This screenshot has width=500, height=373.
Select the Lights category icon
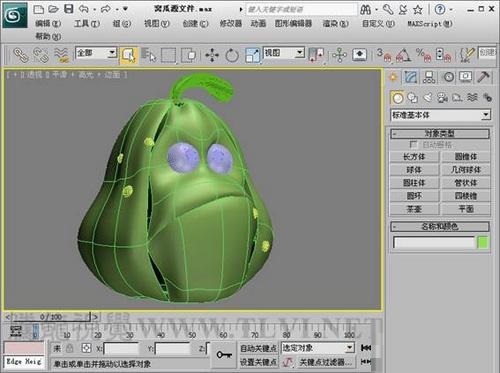click(x=428, y=98)
